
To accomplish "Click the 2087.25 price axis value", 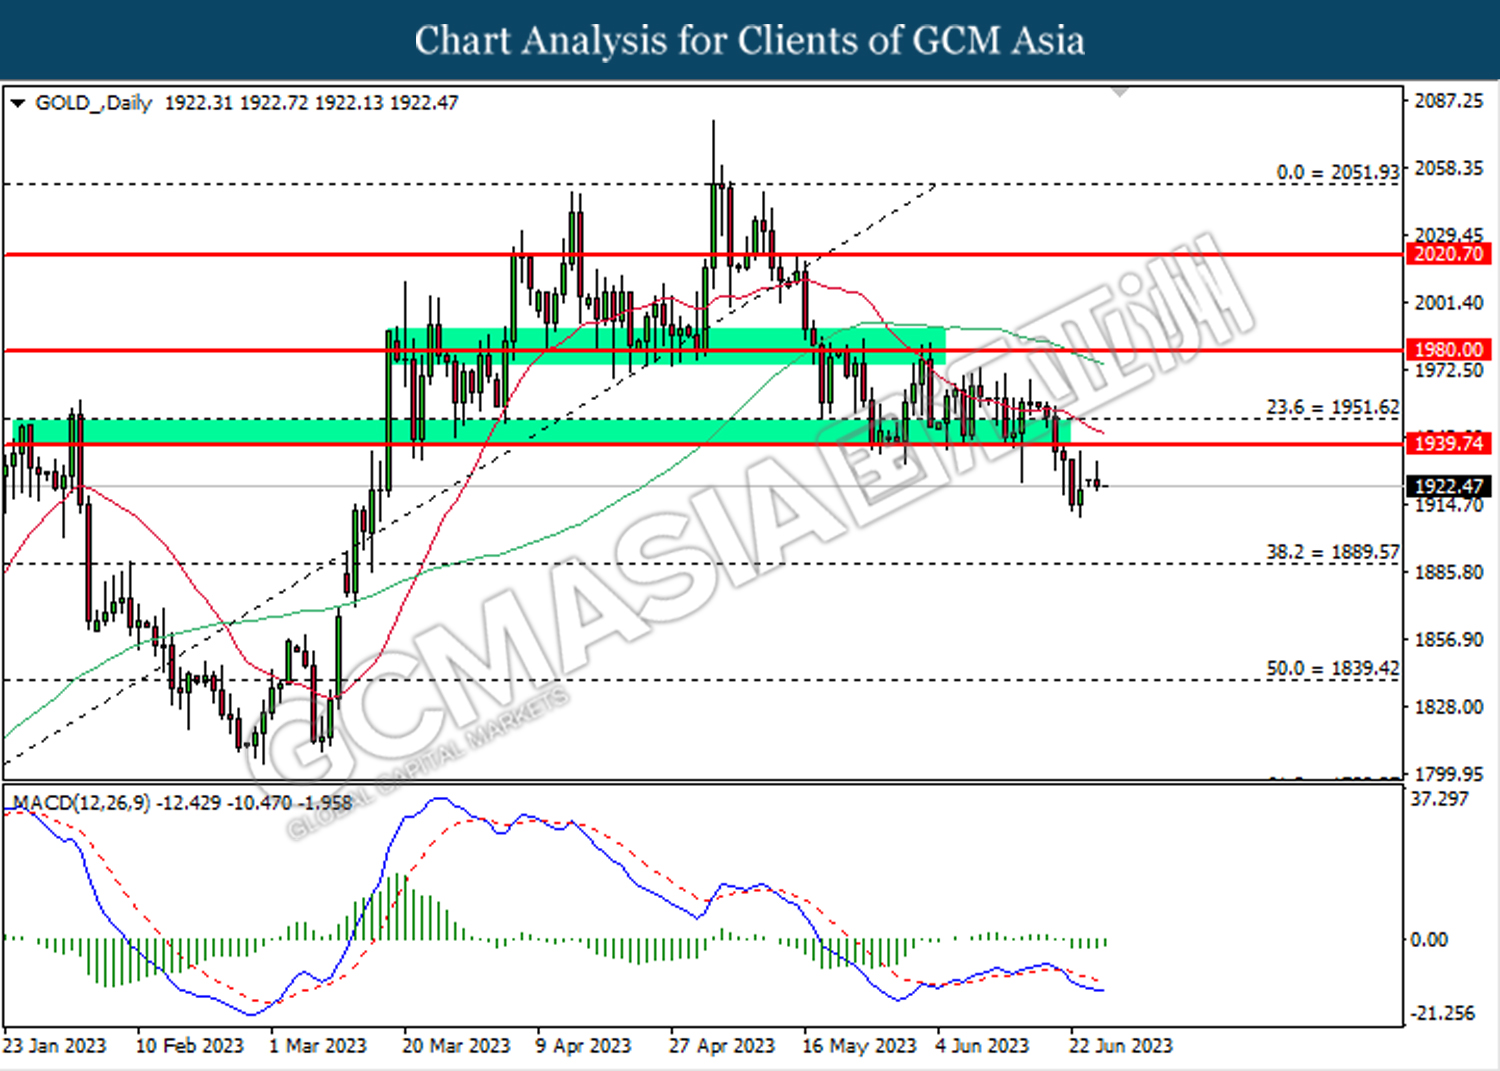I will 1448,100.
